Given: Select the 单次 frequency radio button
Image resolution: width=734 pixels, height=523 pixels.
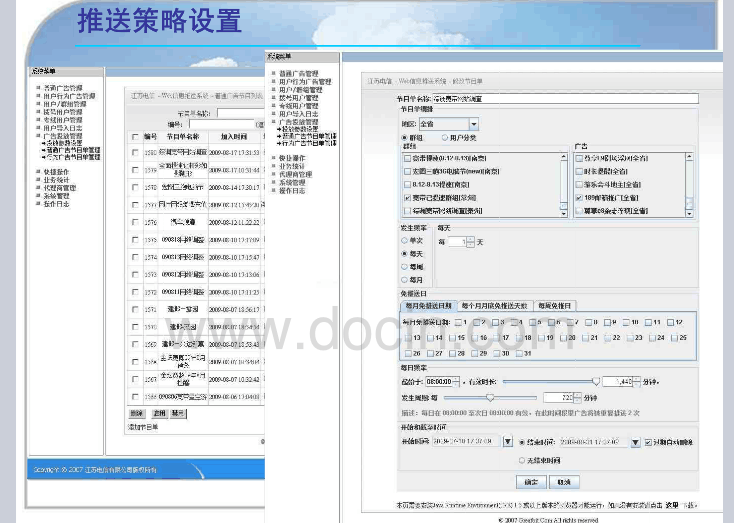Looking at the screenshot, I should [404, 240].
